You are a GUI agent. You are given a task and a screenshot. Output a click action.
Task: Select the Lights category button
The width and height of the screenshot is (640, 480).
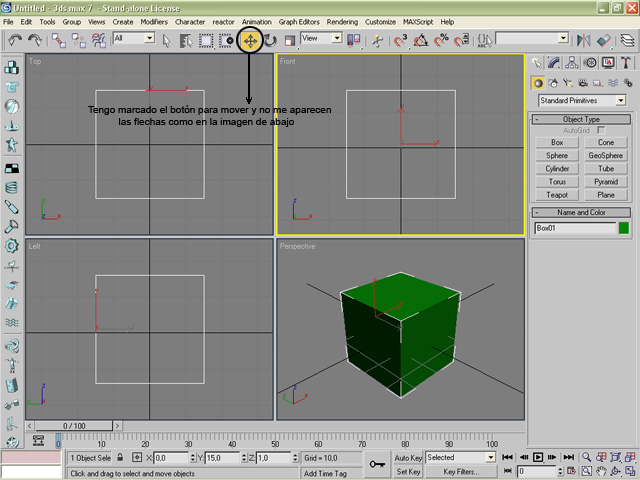pyautogui.click(x=568, y=83)
